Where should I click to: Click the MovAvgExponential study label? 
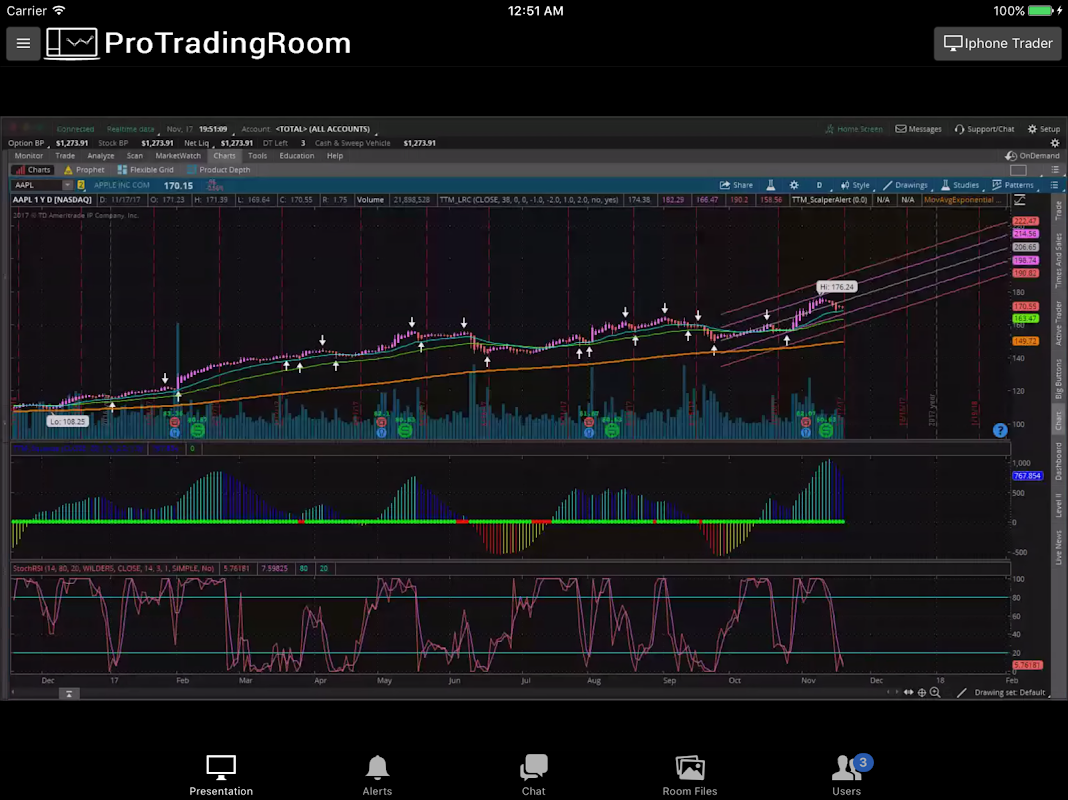tap(962, 200)
